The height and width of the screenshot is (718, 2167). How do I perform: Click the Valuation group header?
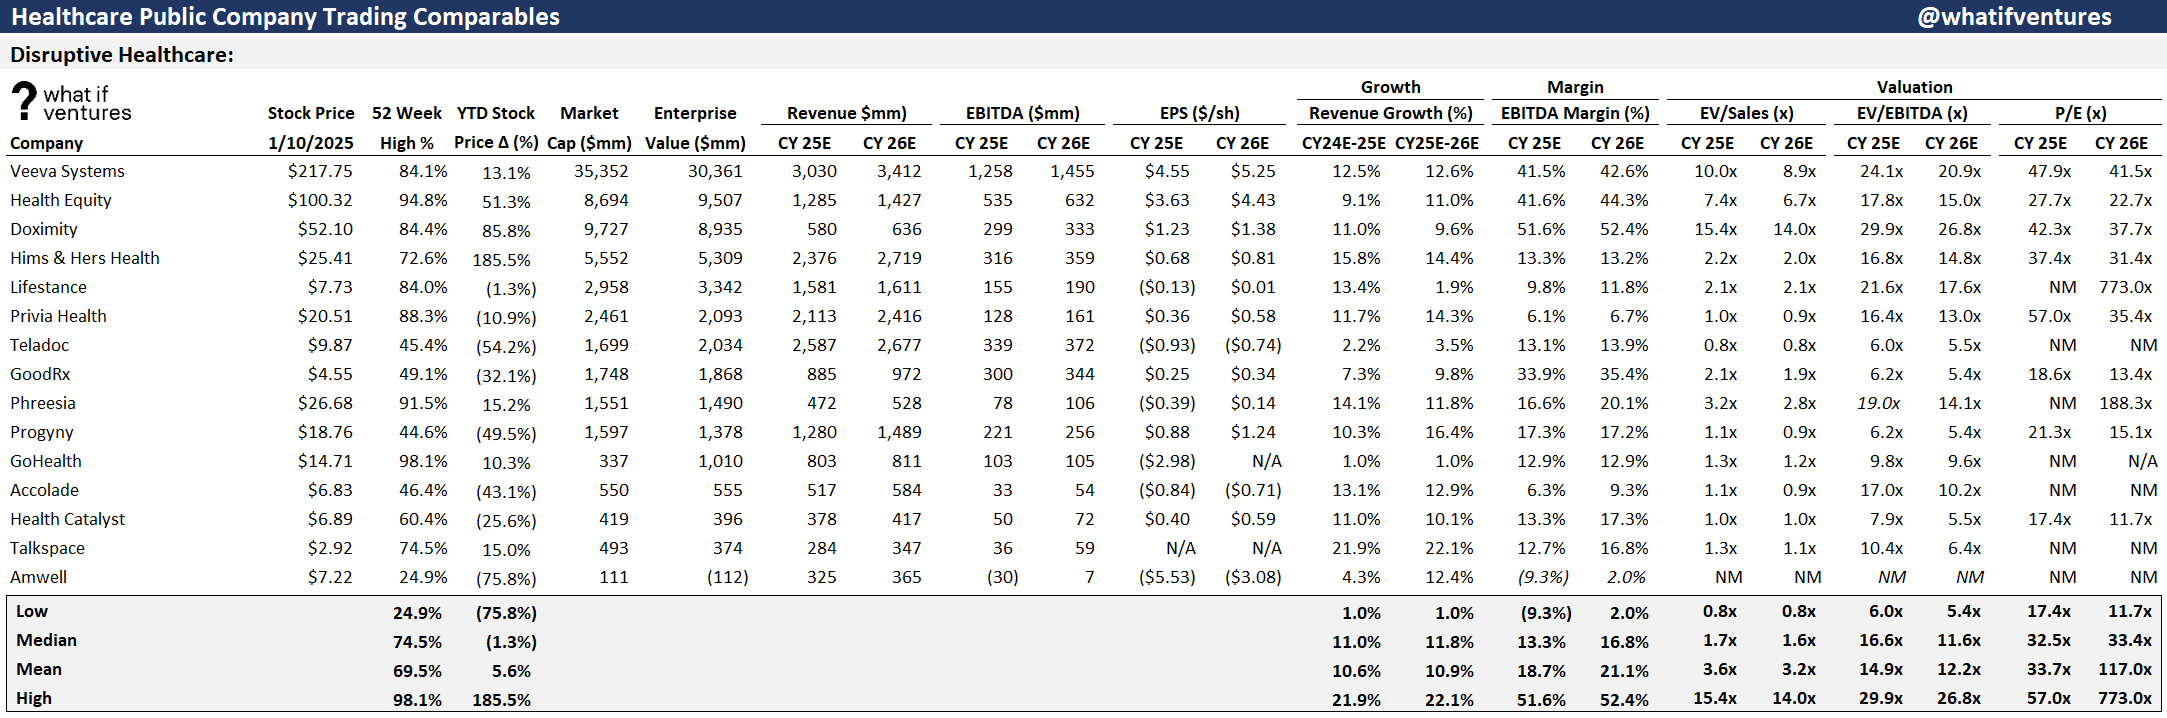[1914, 87]
